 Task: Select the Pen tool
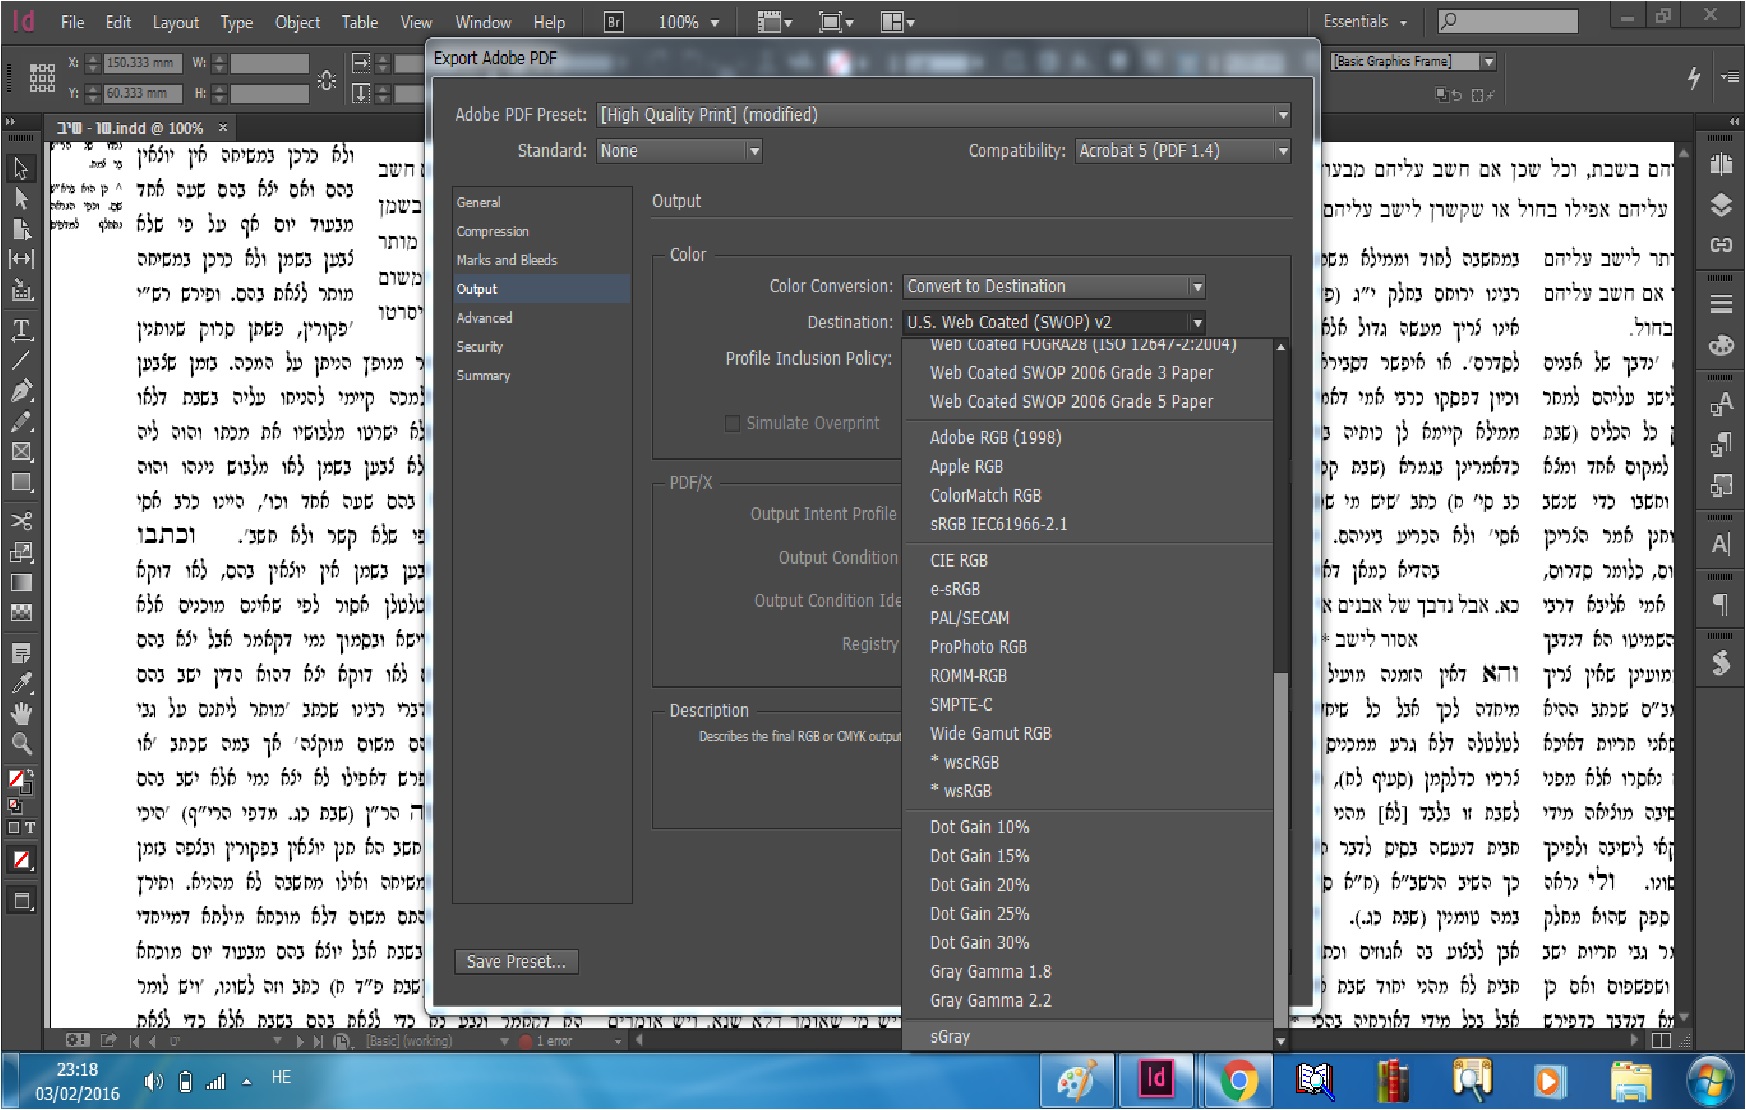[x=21, y=391]
